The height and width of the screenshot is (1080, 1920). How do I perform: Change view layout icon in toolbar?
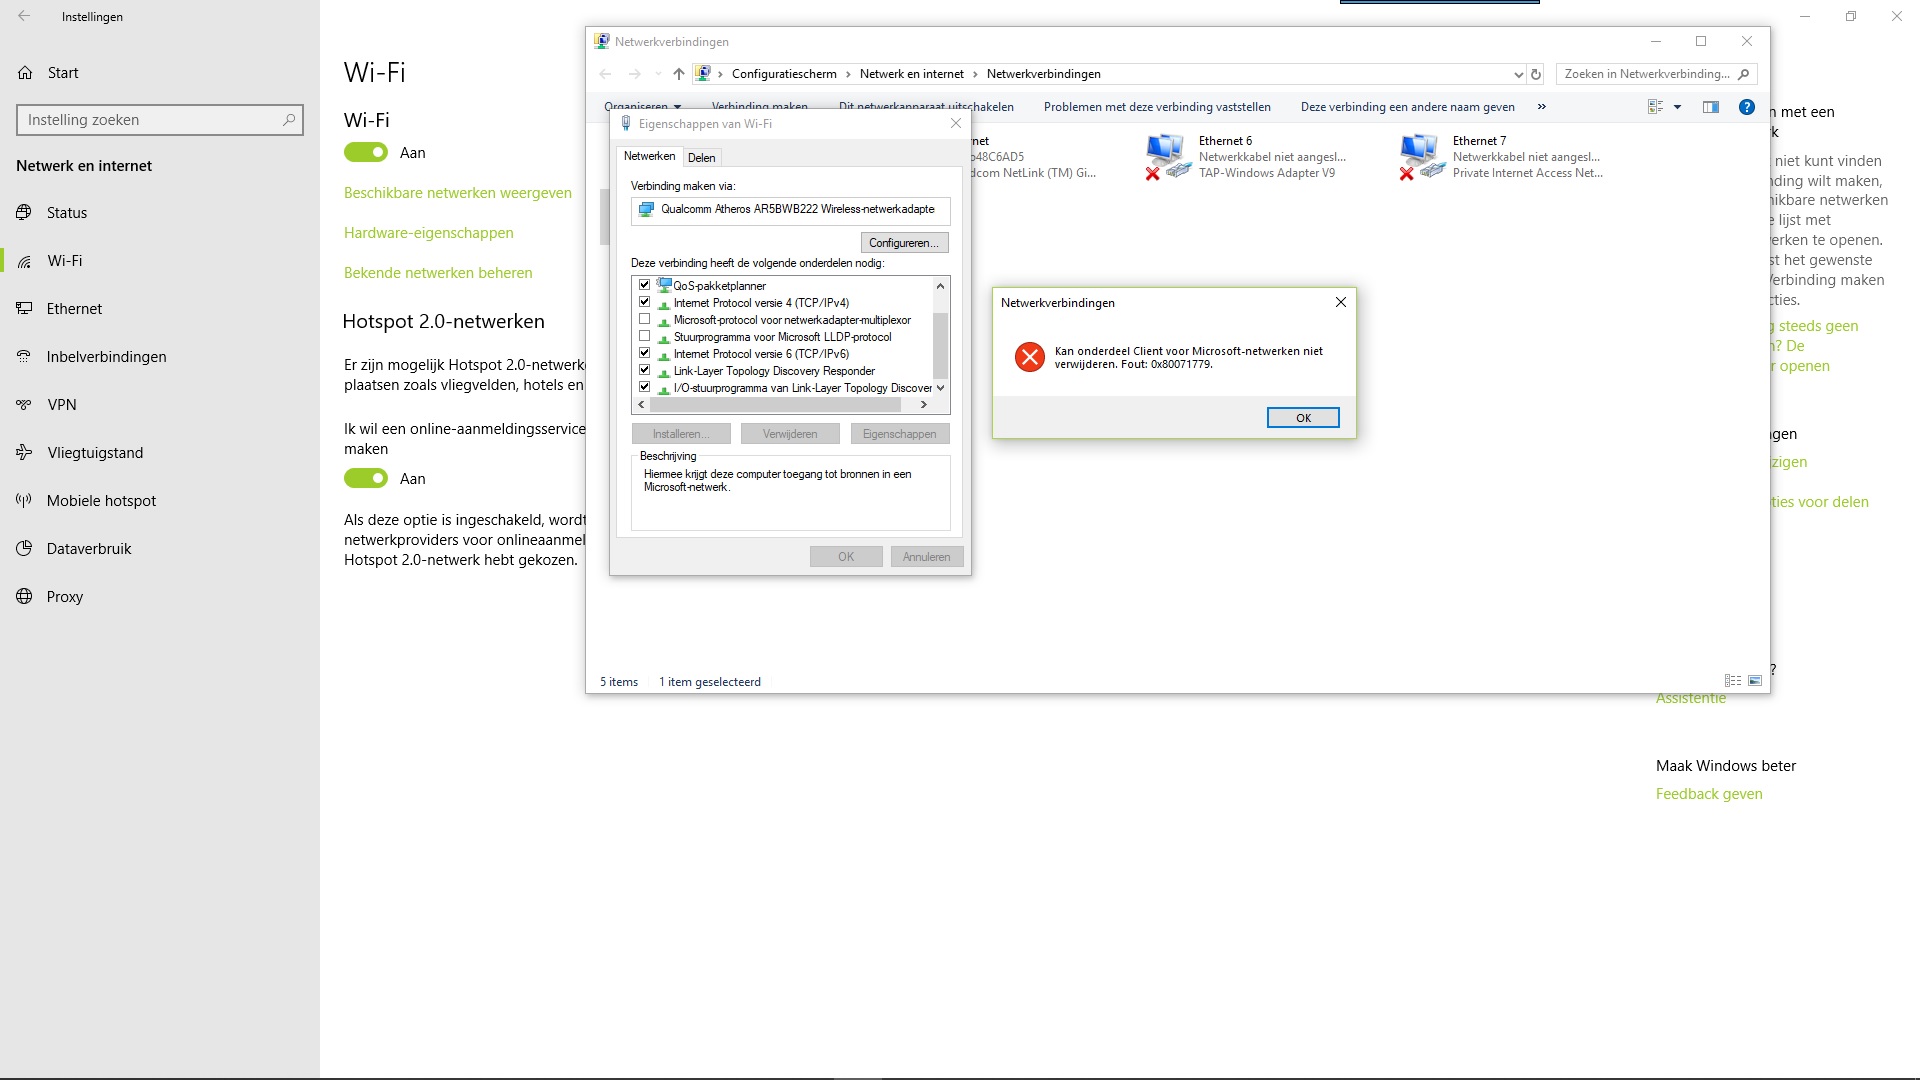(x=1655, y=107)
